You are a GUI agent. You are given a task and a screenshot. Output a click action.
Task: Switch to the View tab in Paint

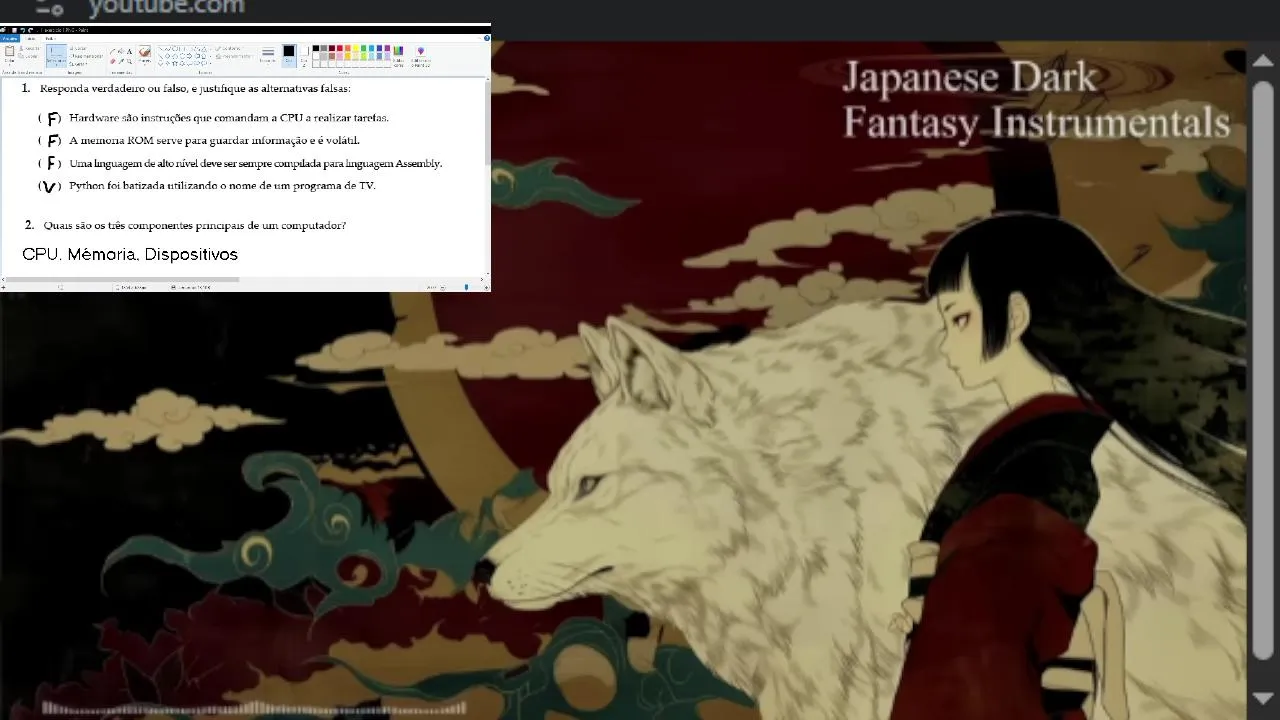[50, 38]
